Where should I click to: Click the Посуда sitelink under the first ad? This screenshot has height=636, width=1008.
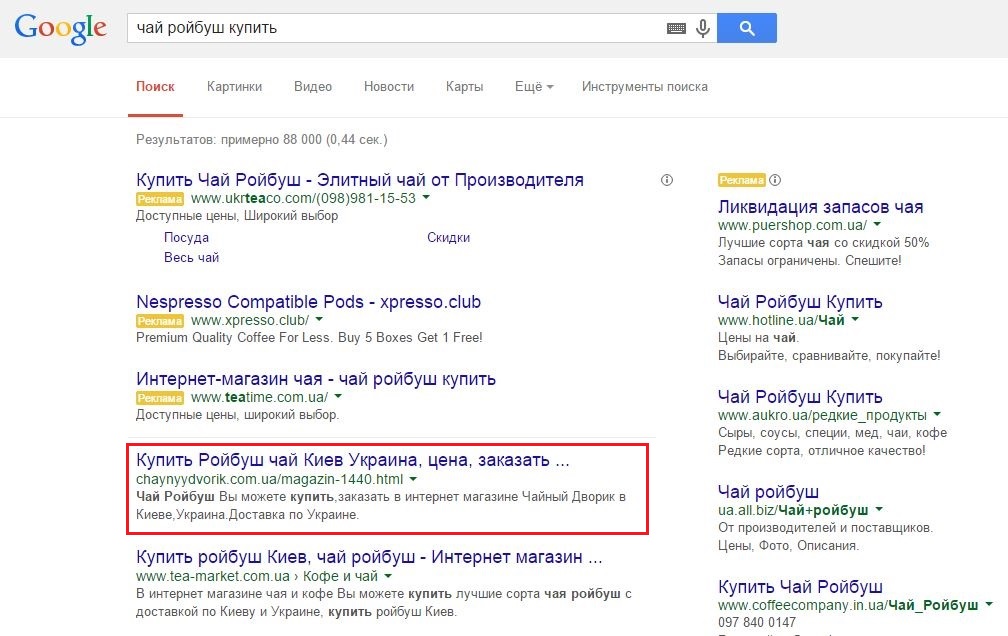(188, 237)
